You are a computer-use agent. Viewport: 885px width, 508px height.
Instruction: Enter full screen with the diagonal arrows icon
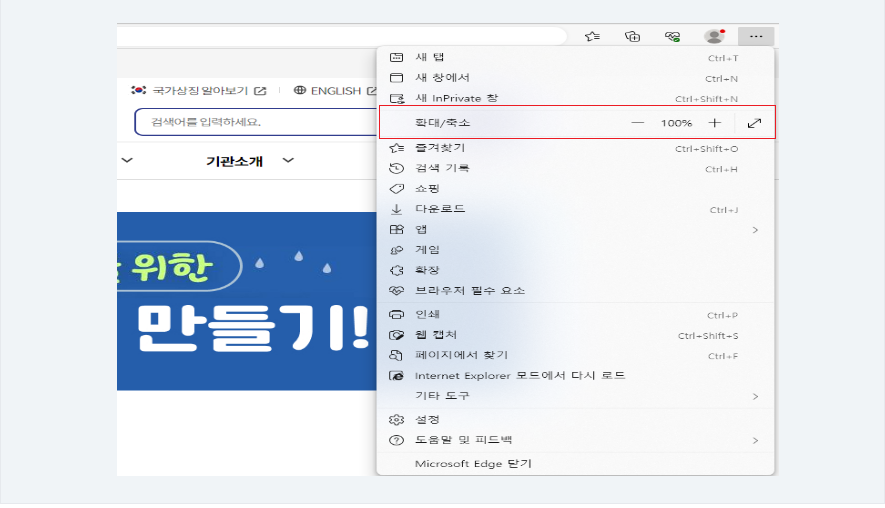pyautogui.click(x=754, y=123)
